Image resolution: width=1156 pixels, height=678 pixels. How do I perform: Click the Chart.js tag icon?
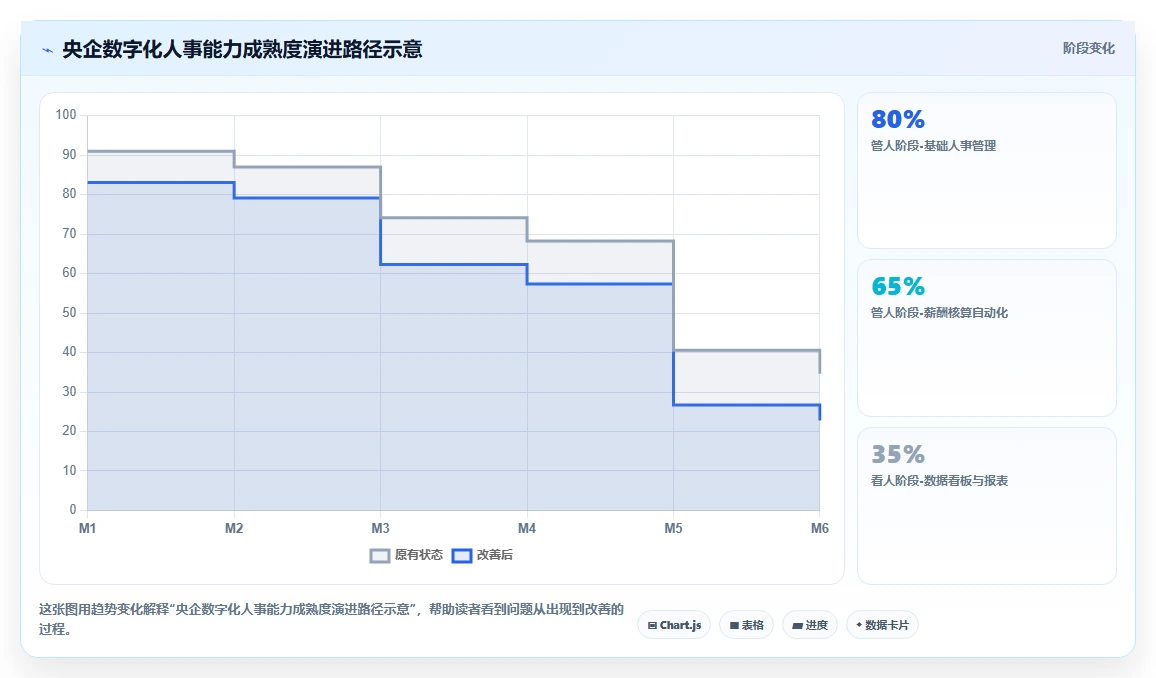click(x=652, y=625)
